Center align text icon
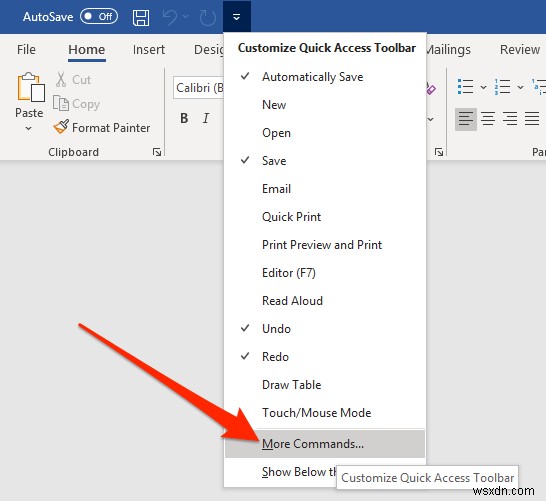 (488, 118)
